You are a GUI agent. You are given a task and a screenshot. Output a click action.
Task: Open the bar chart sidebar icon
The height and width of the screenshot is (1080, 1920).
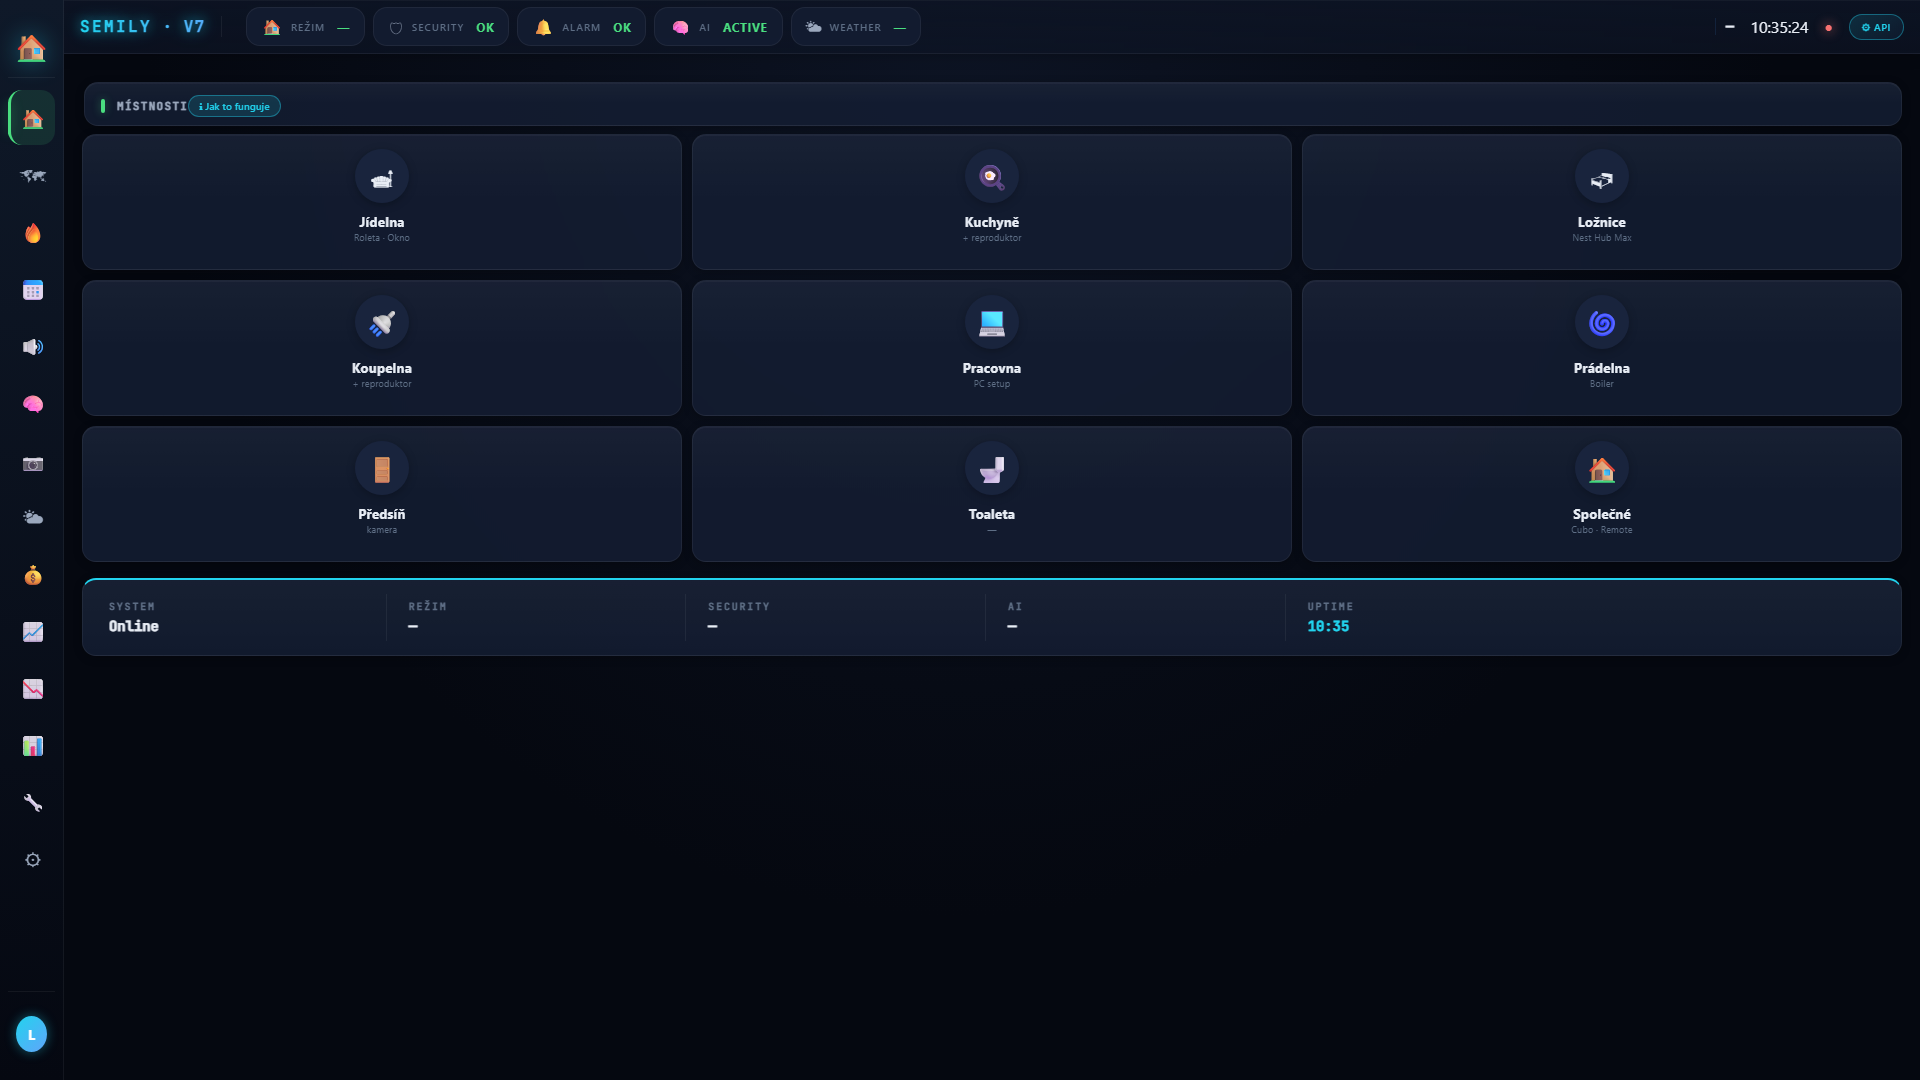tap(32, 746)
